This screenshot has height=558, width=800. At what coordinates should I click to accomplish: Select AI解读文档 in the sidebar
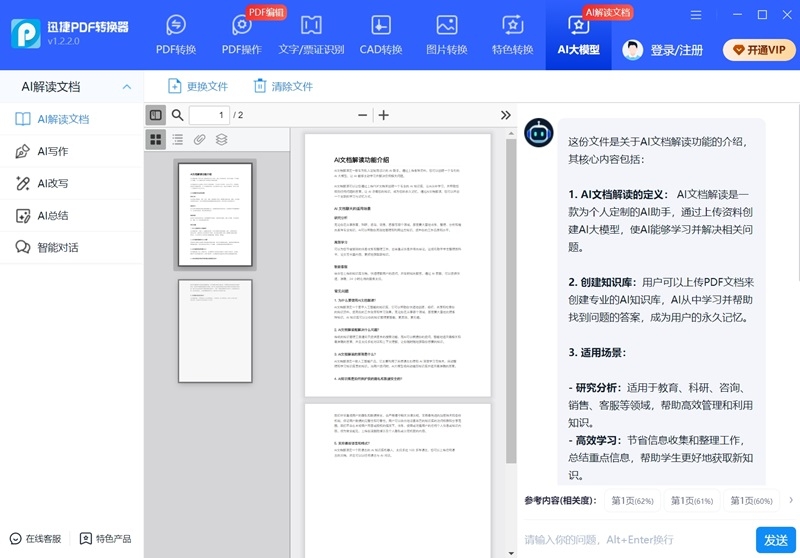[x=71, y=119]
